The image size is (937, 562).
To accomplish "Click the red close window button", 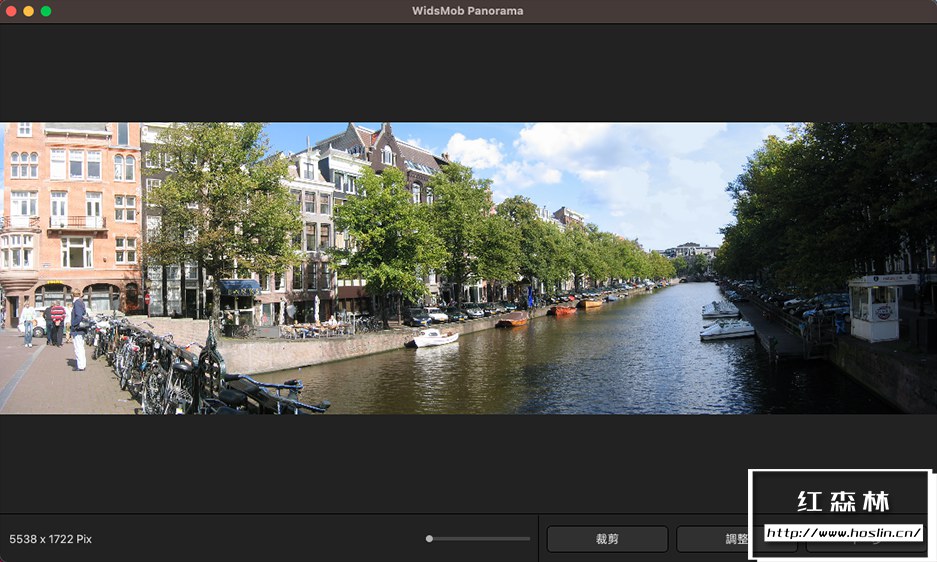I will tap(11, 11).
